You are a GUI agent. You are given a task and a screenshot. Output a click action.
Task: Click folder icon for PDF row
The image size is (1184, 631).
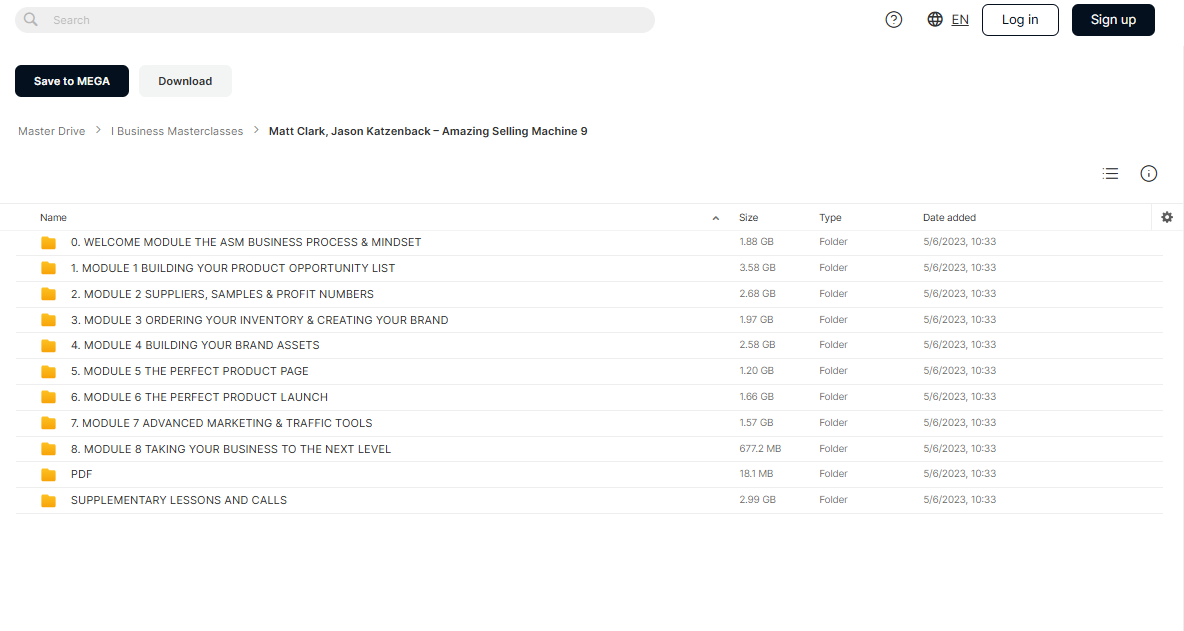48,475
